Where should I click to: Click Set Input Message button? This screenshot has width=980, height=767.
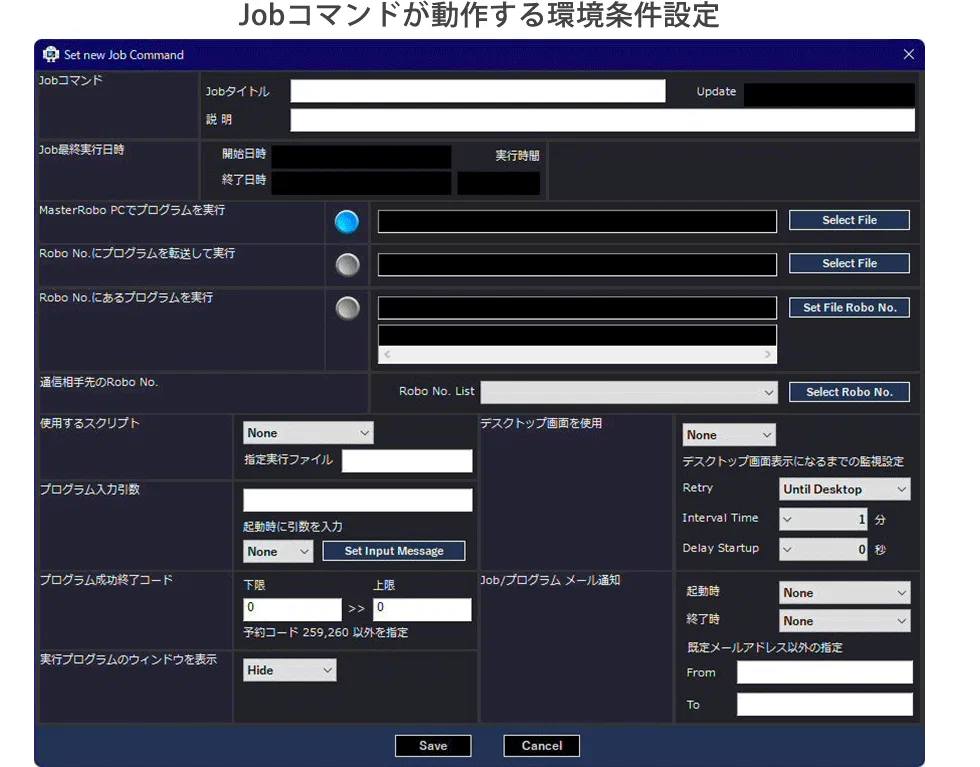click(394, 551)
